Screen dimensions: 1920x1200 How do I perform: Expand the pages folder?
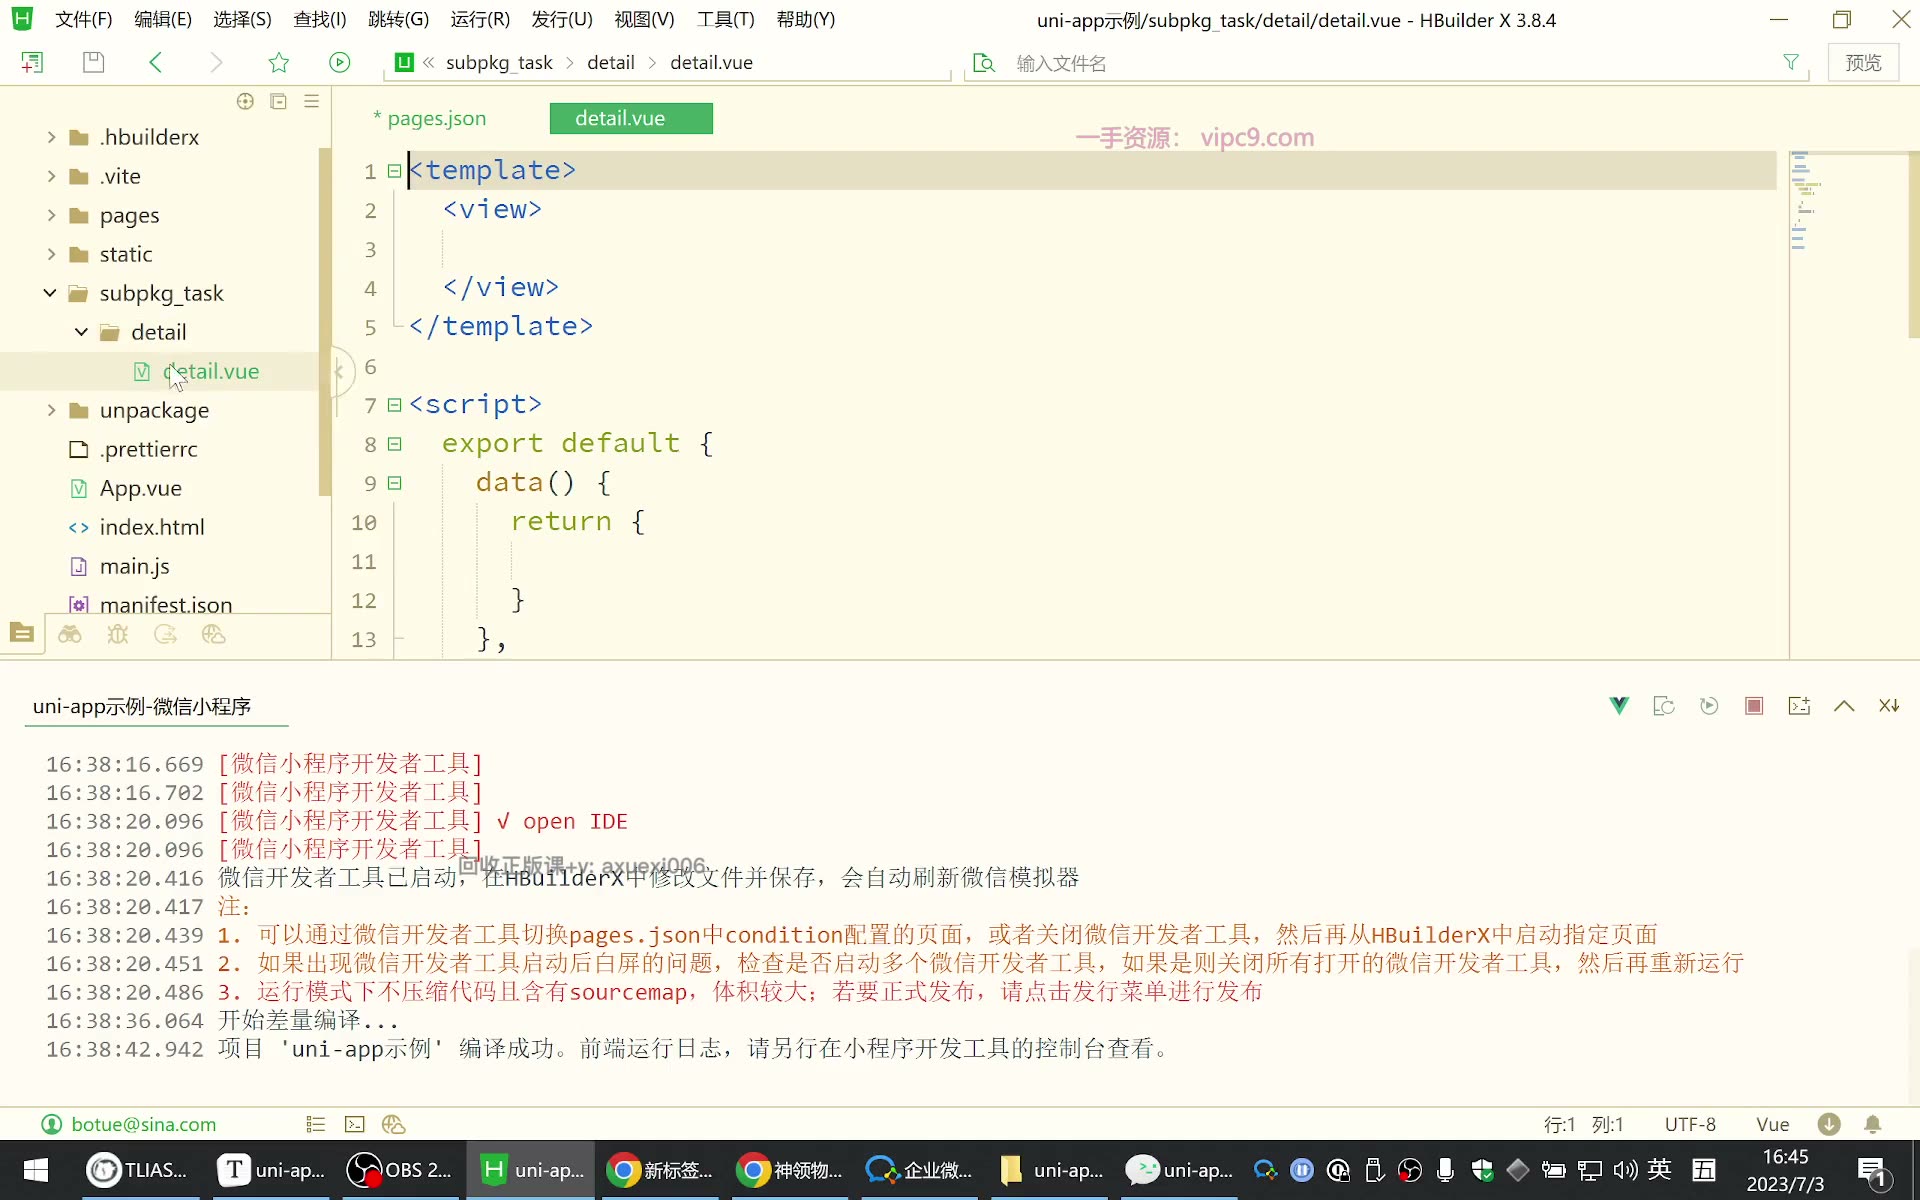[x=51, y=215]
